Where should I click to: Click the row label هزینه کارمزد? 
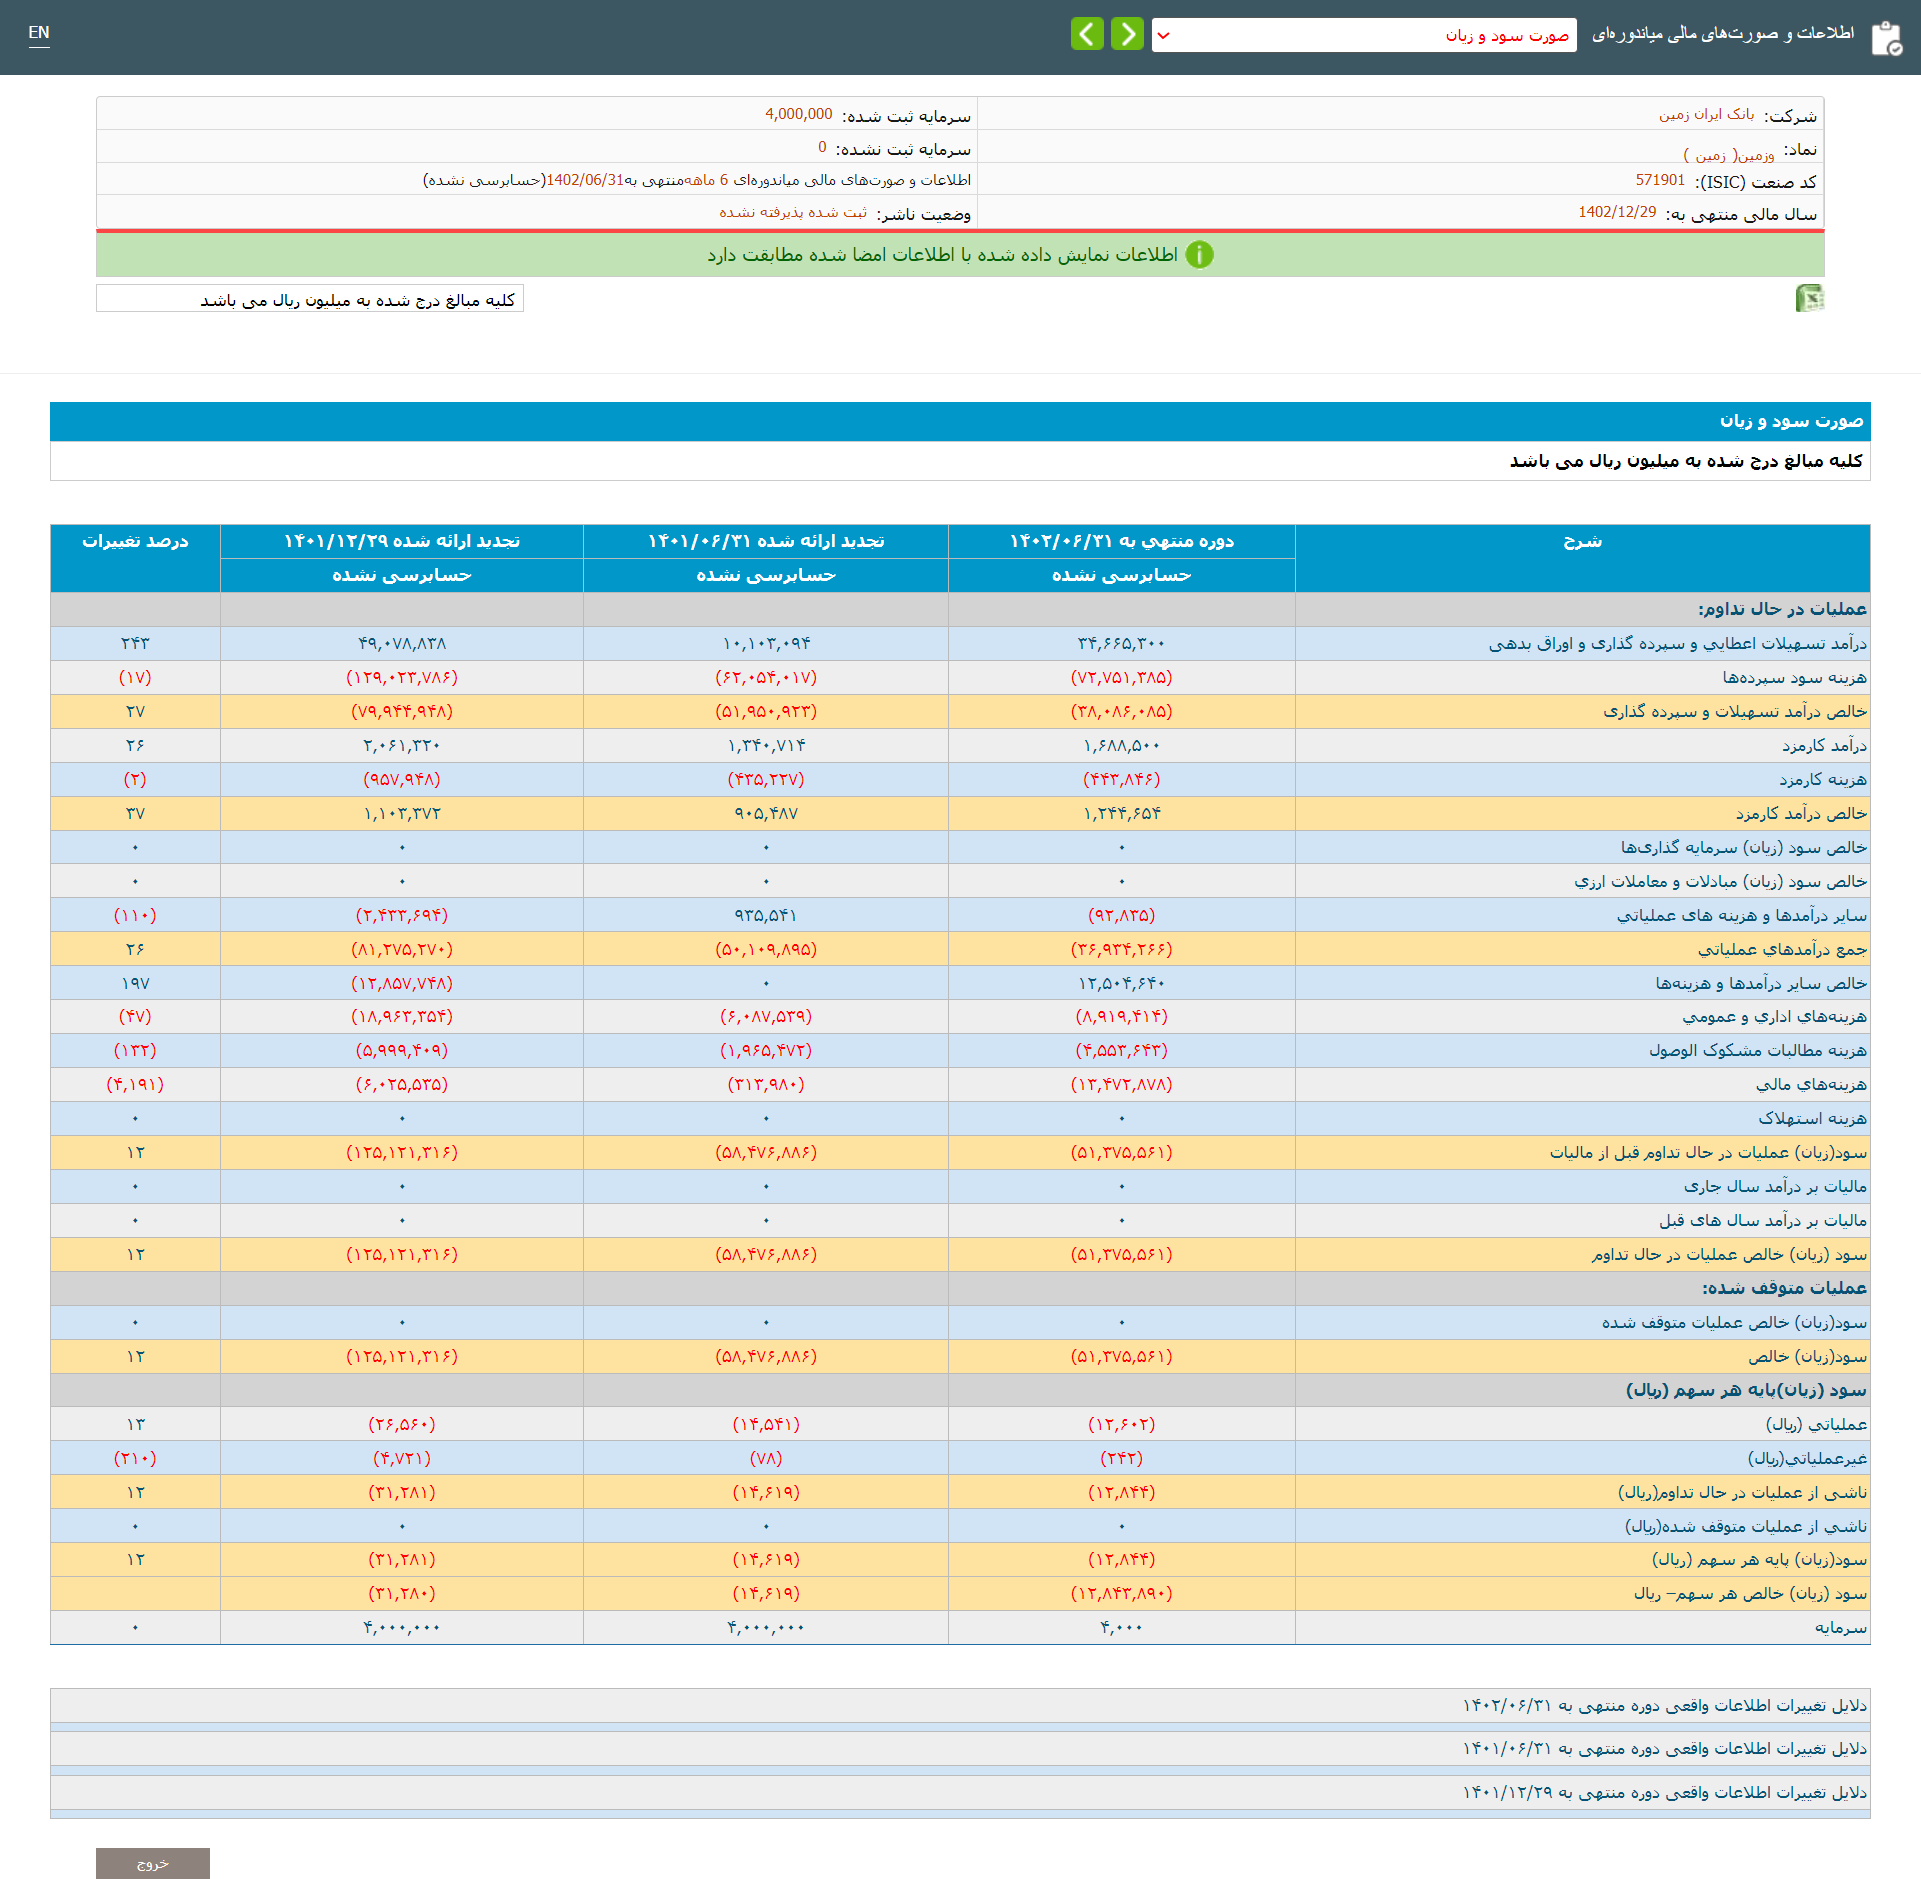point(1823,780)
